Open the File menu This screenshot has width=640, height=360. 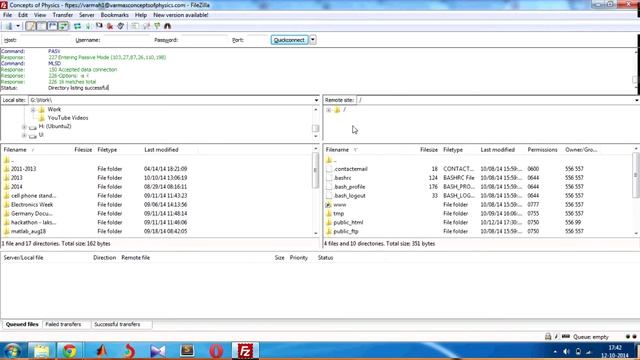7,15
